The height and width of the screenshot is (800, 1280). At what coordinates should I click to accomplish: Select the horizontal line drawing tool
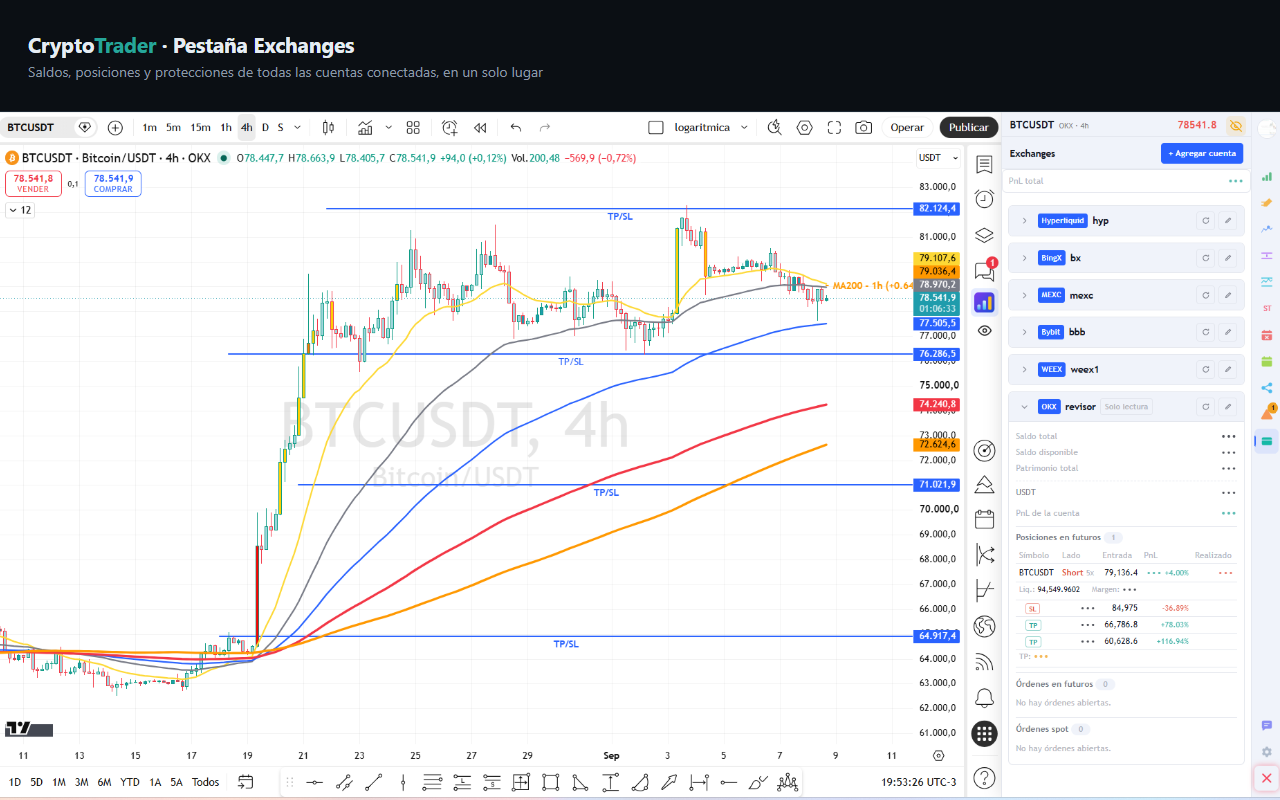(315, 782)
